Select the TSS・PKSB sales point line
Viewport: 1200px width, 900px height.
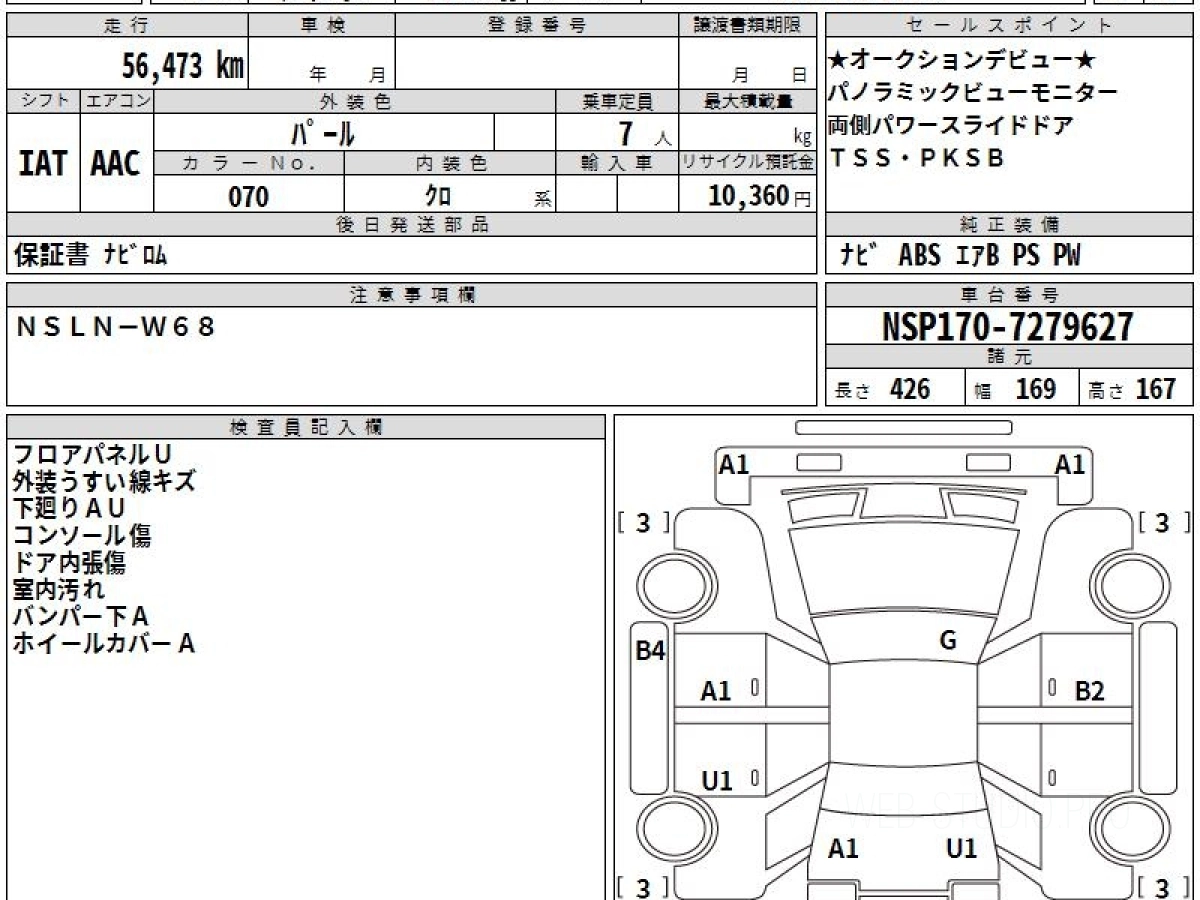click(x=915, y=158)
